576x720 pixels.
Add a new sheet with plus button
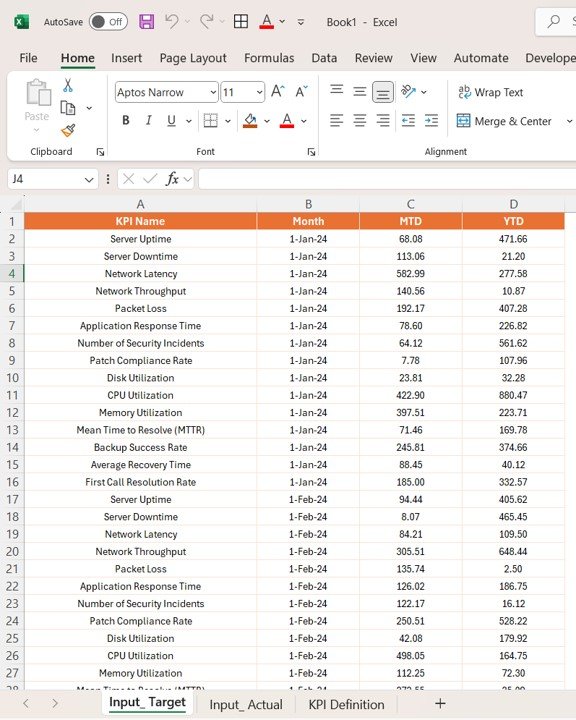point(440,703)
